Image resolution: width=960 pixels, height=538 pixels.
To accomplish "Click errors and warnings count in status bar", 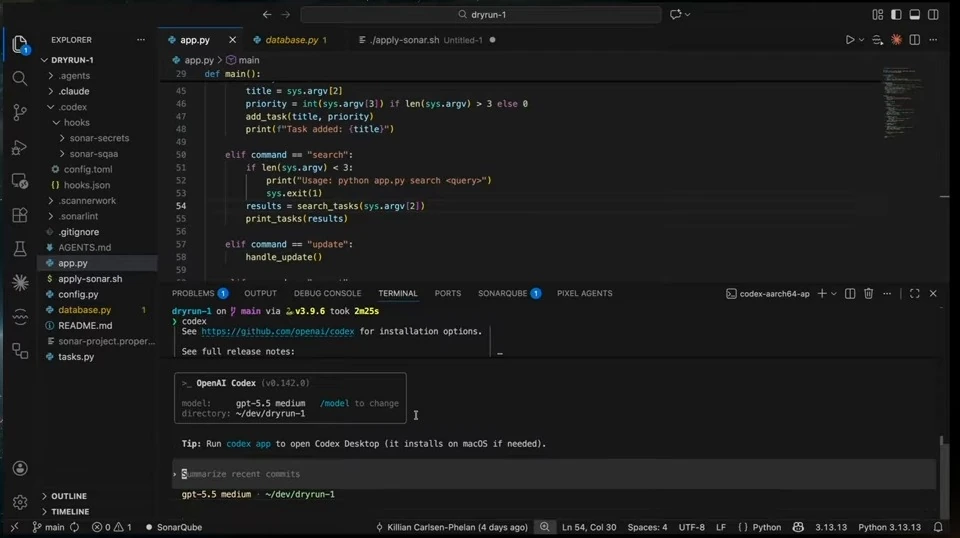I will [x=111, y=527].
